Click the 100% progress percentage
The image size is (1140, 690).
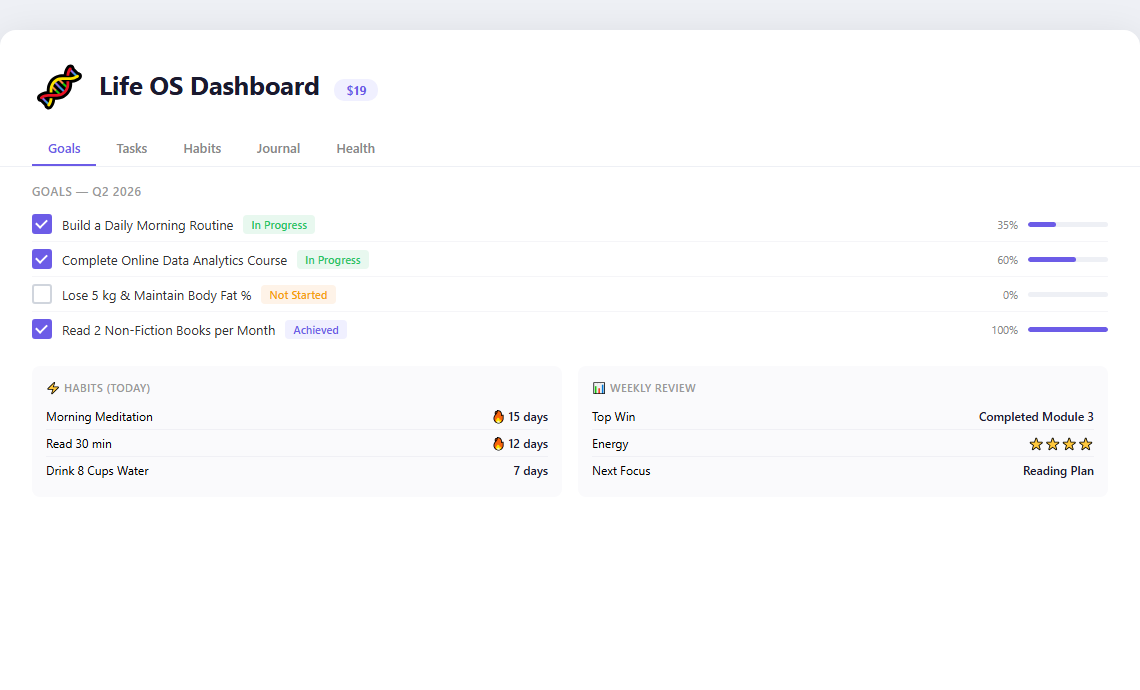coord(1005,330)
